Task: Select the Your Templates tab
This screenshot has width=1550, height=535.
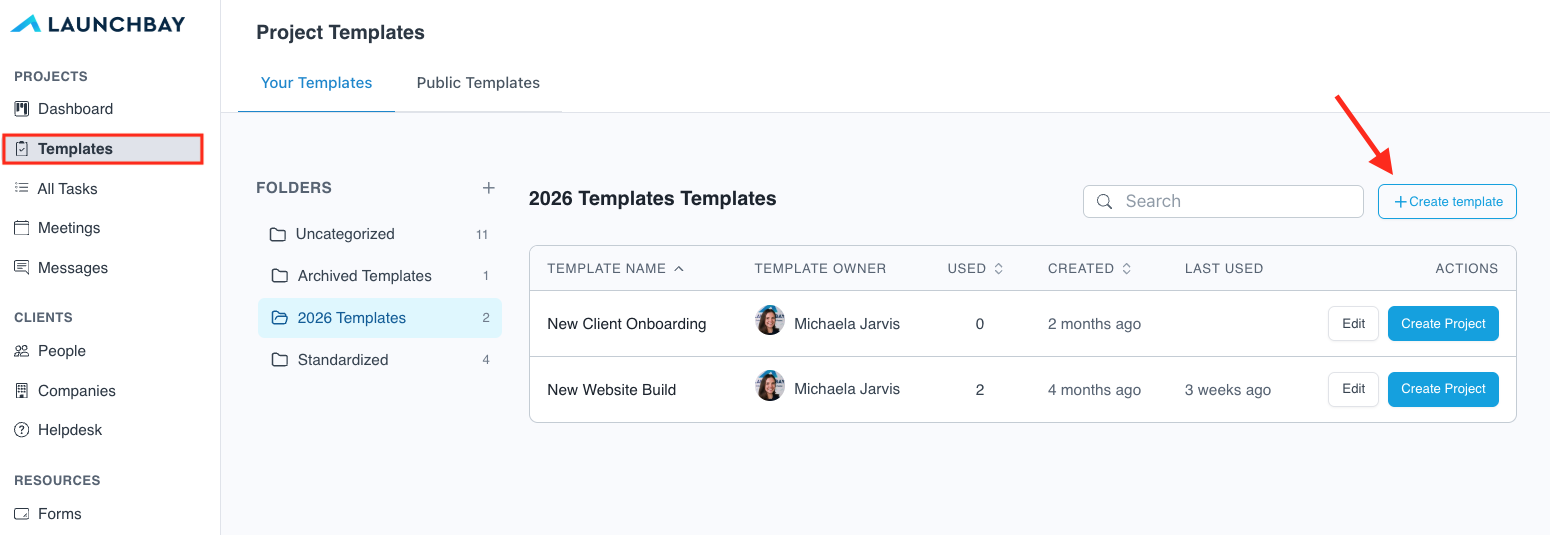Action: pos(316,83)
